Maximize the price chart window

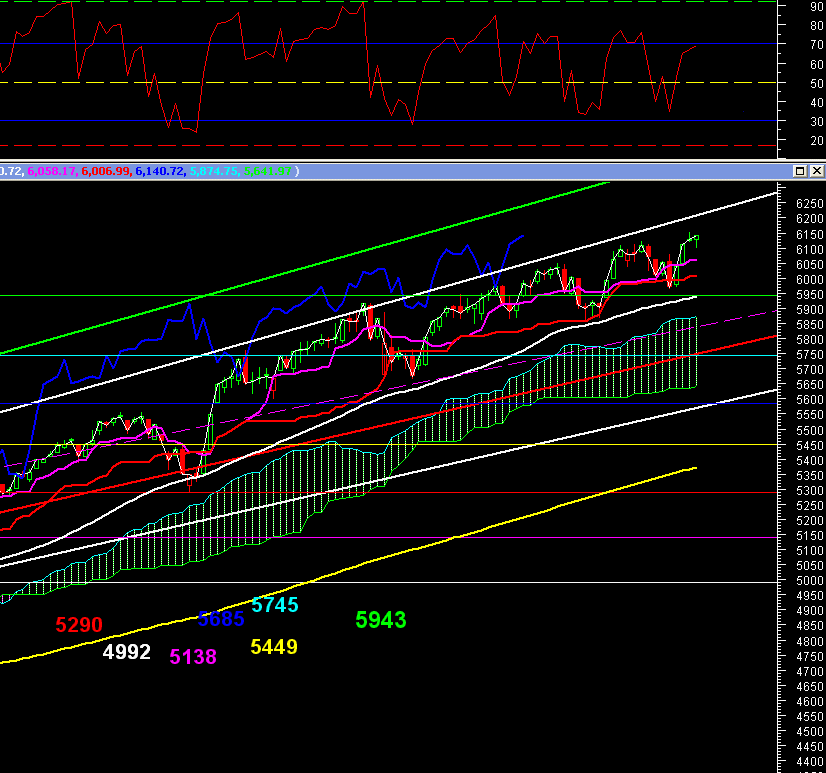coord(800,171)
